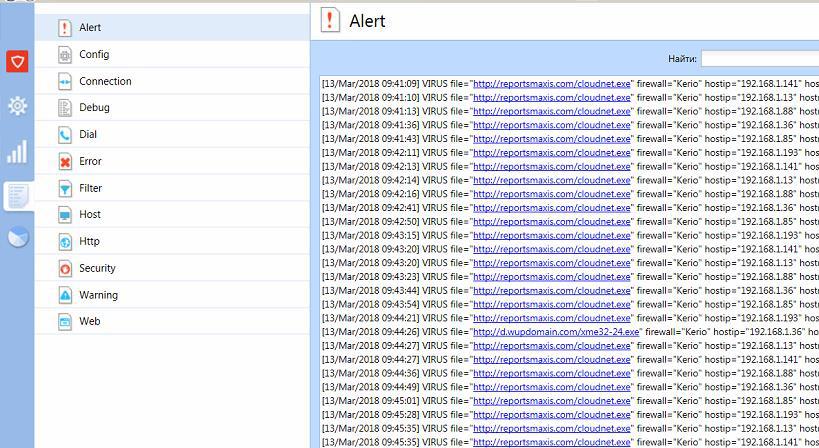This screenshot has height=448, width=819.
Task: Open cloudnet.exe link in 09:45:28 entry
Action: (552, 415)
